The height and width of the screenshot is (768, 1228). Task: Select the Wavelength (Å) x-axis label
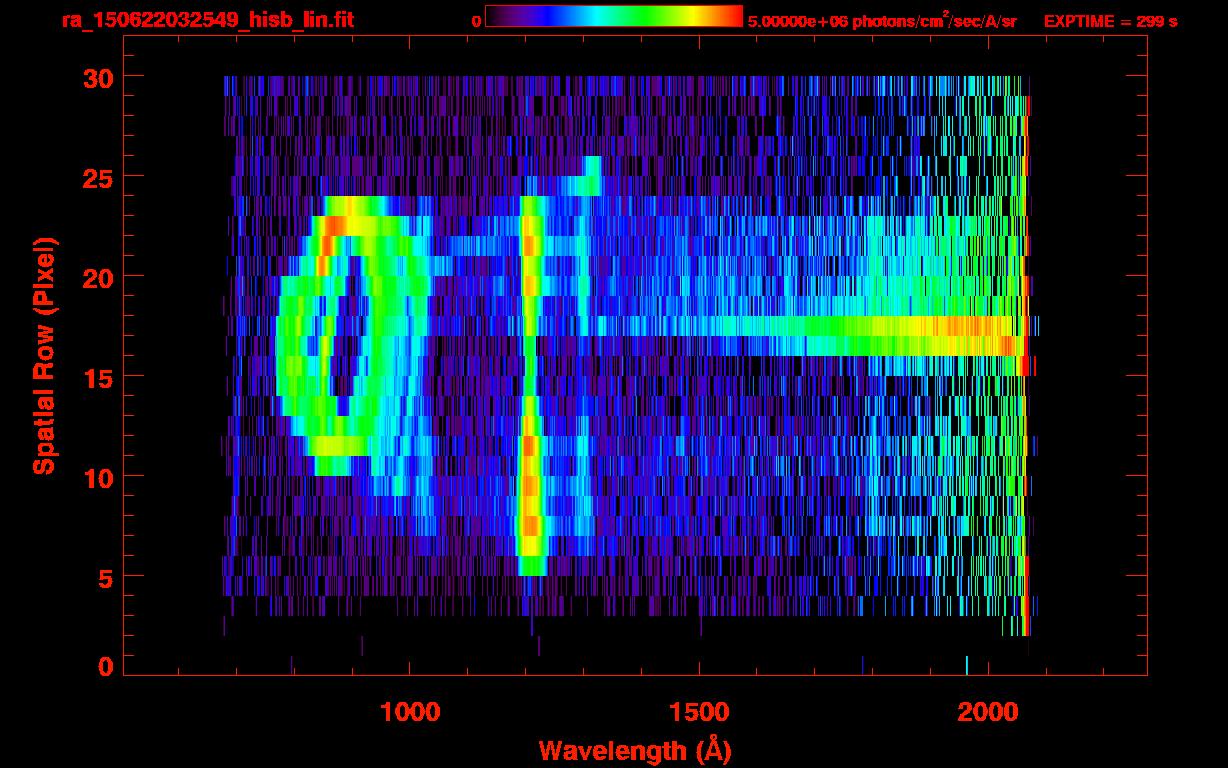pyautogui.click(x=632, y=750)
